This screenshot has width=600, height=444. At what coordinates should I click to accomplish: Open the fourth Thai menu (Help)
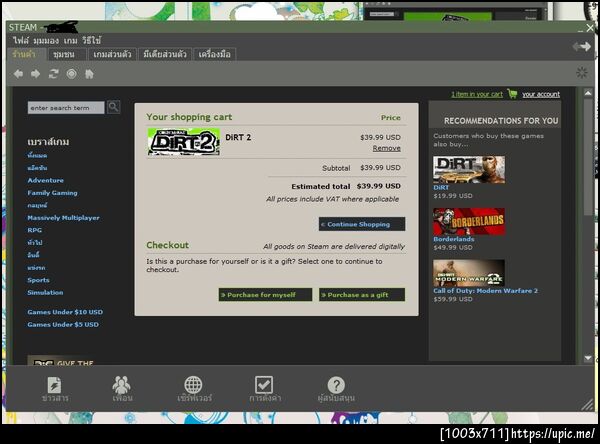coord(92,40)
